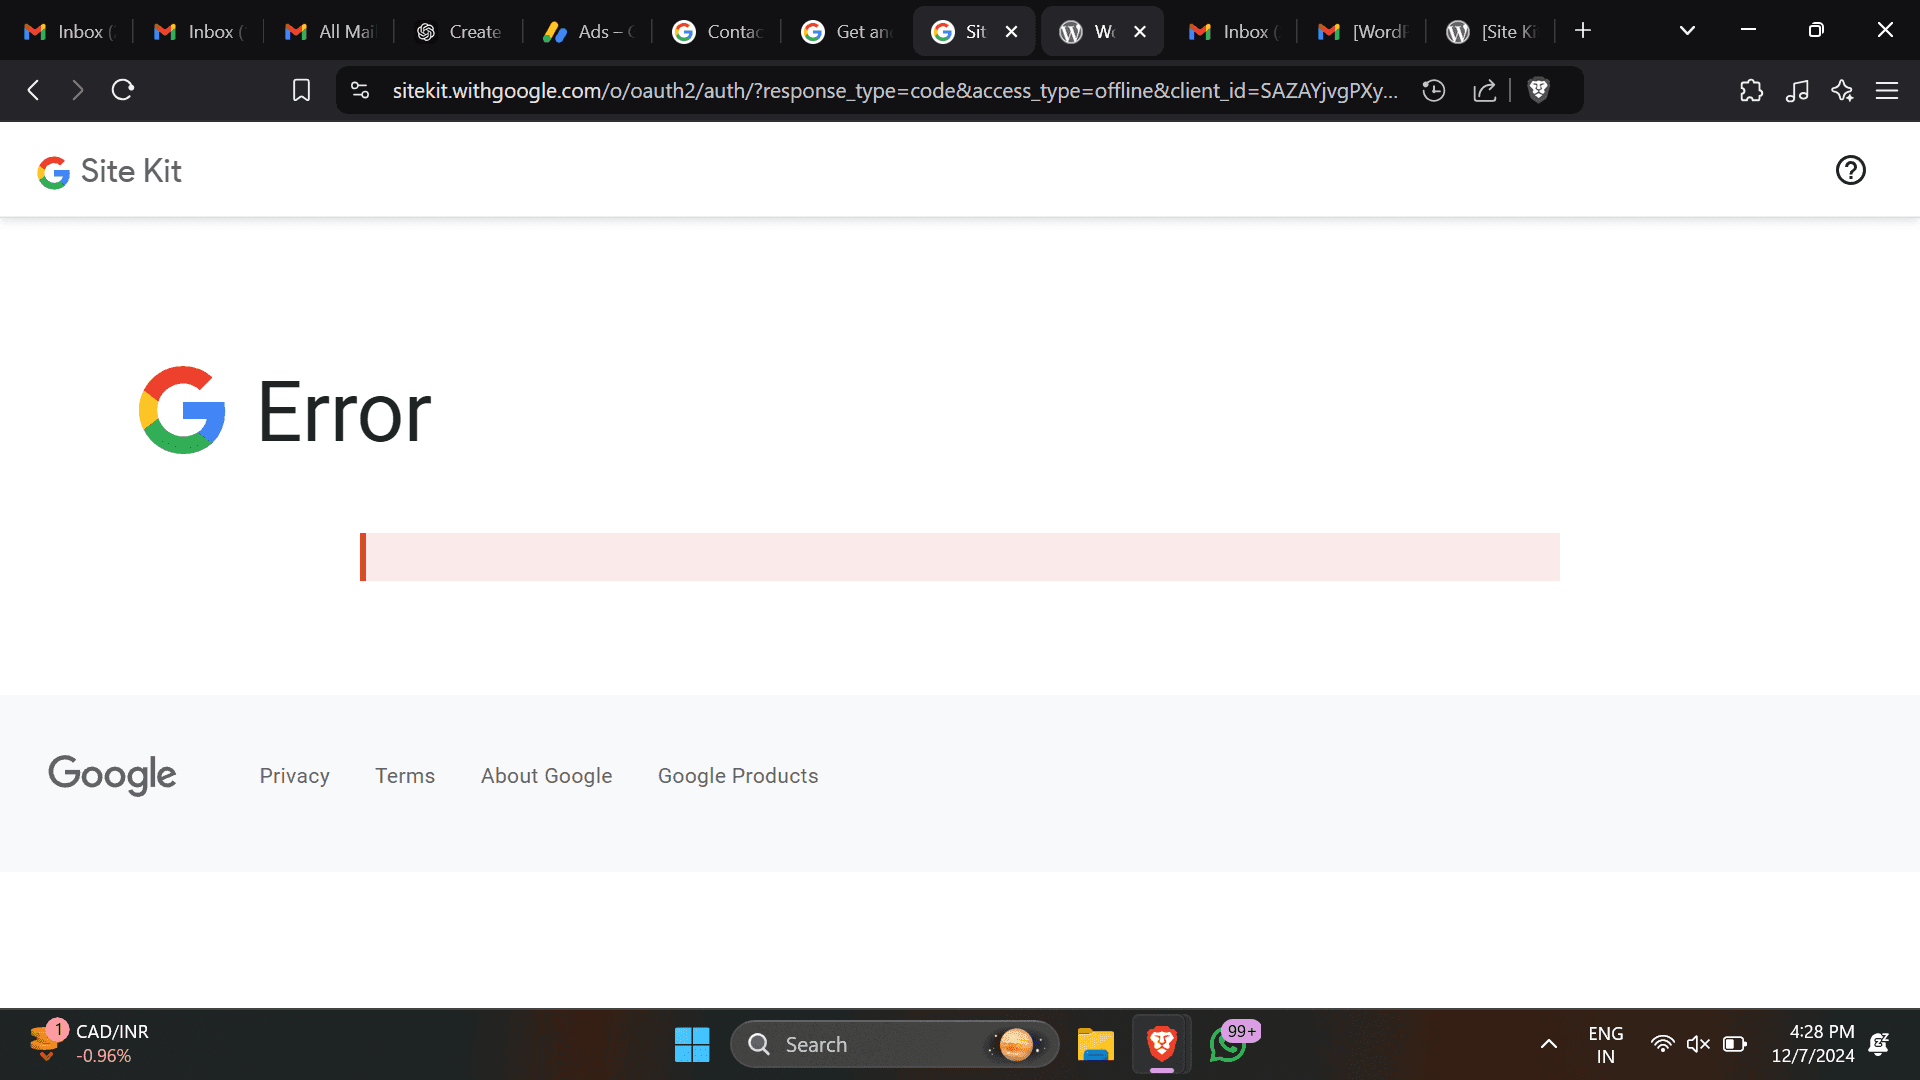Switch to the All Mail Gmail tab
The width and height of the screenshot is (1920, 1080).
click(x=330, y=32)
